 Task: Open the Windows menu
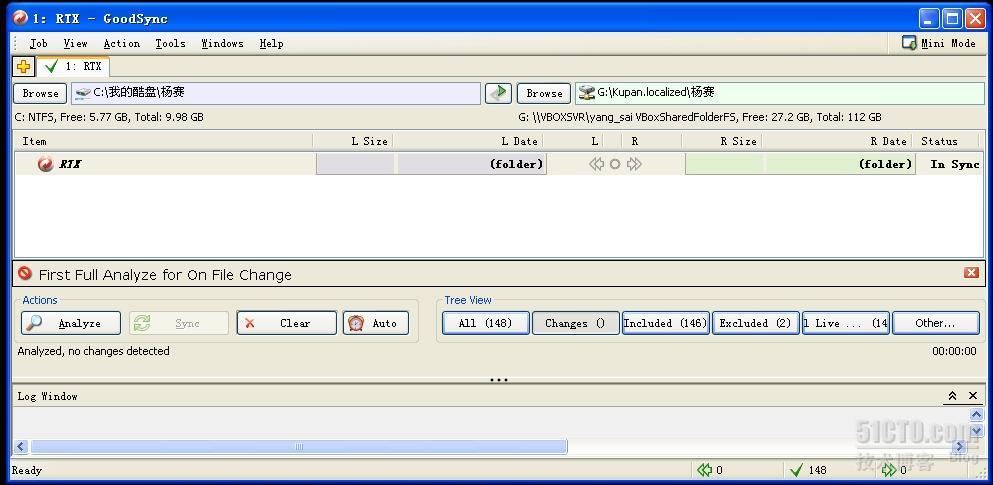[x=222, y=43]
